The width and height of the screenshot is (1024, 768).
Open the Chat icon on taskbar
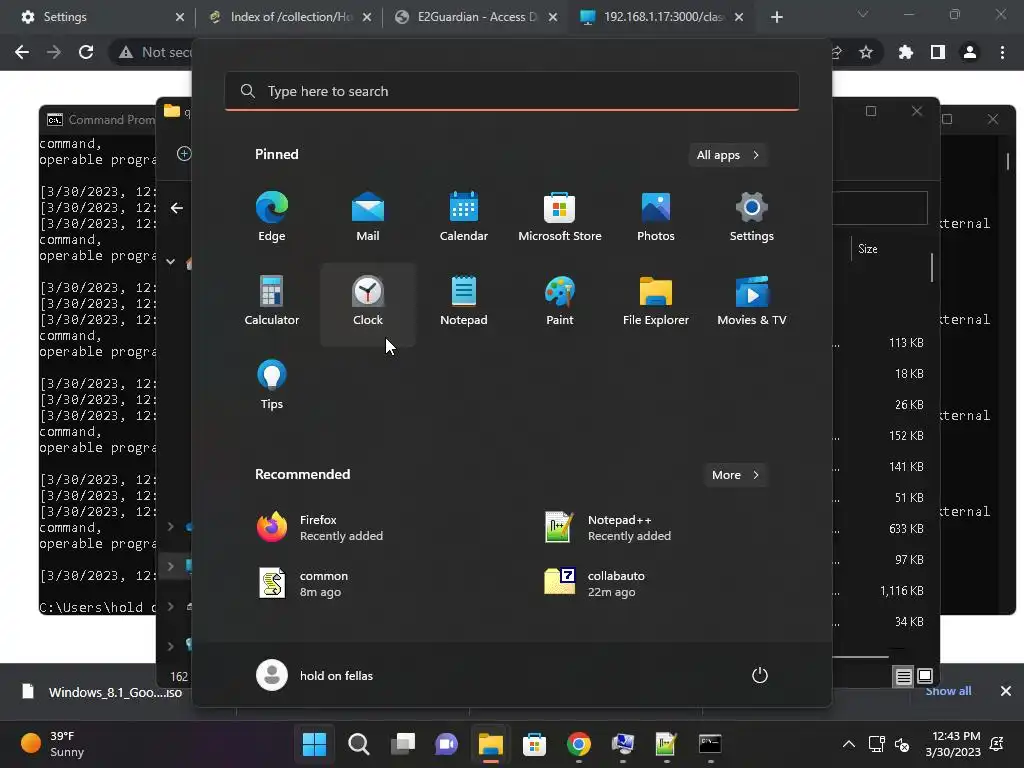[447, 744]
